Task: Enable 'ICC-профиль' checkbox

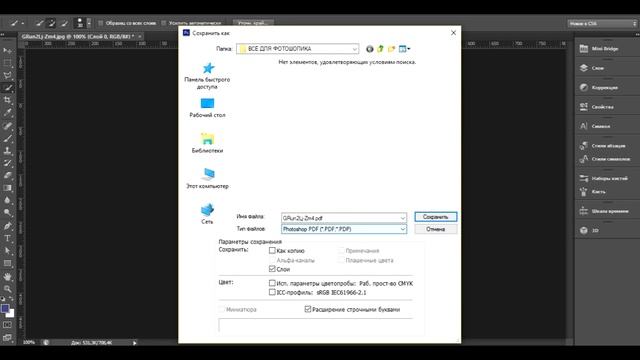Action: [x=272, y=292]
